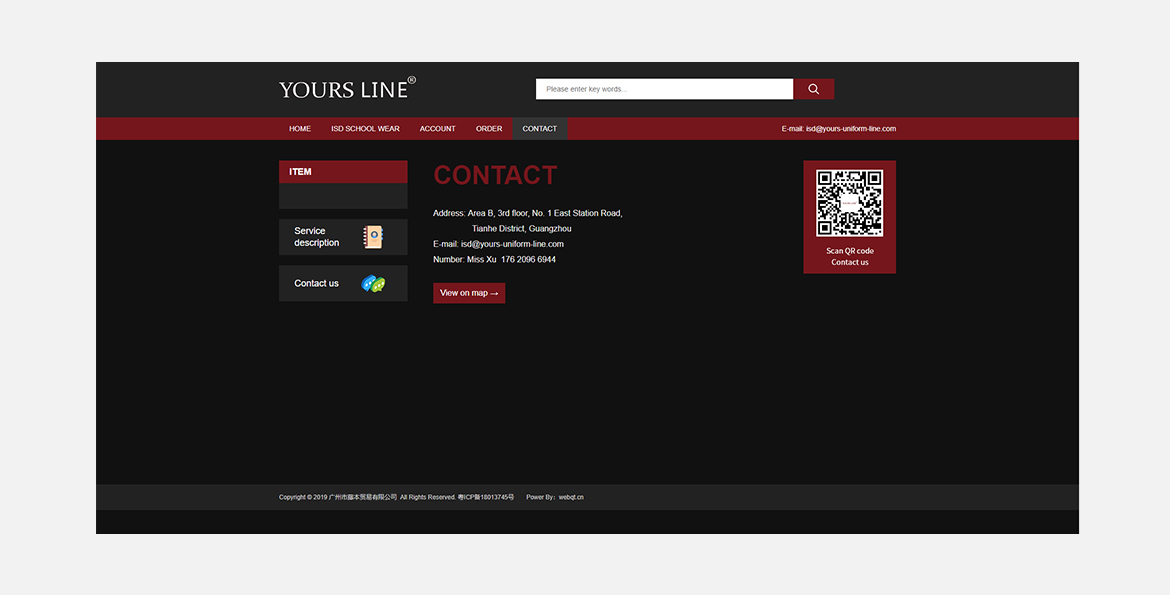
Task: Click the QR code image
Action: pos(849,203)
